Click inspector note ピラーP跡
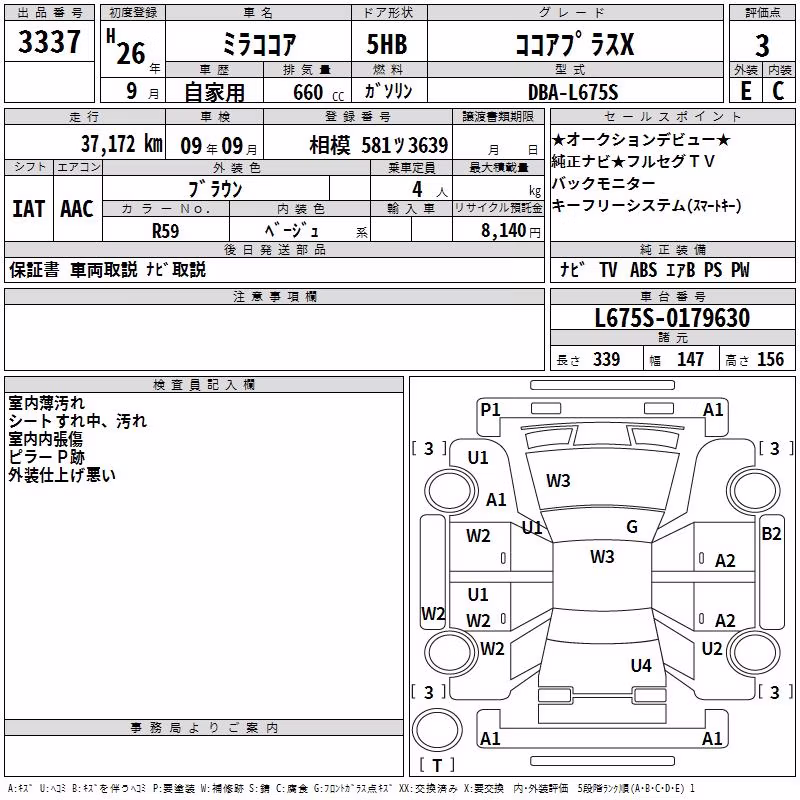 pos(46,457)
